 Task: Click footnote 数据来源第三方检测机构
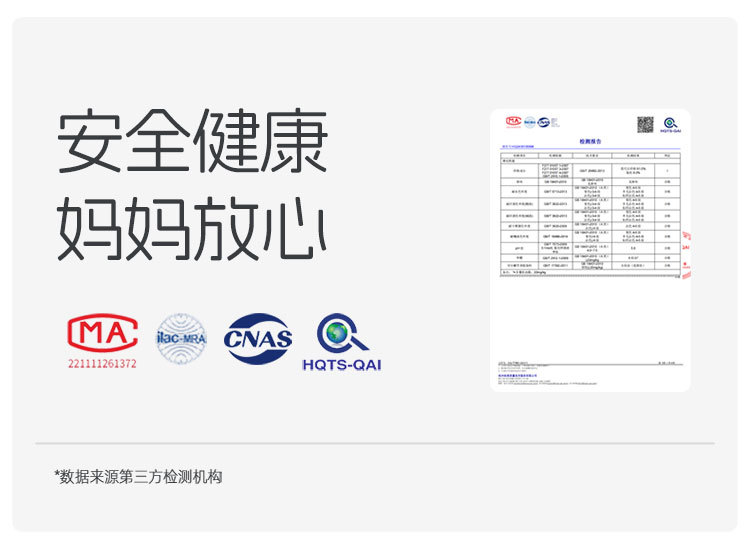[138, 477]
